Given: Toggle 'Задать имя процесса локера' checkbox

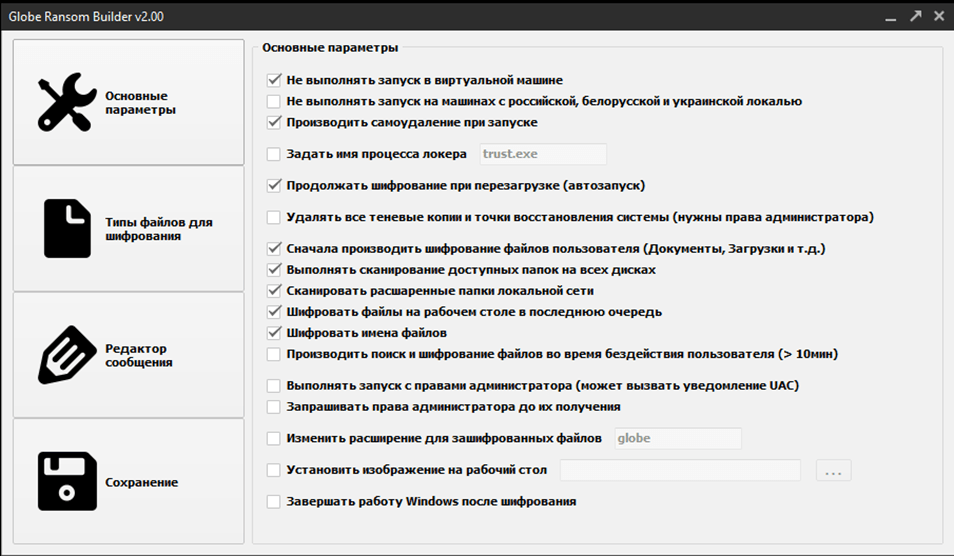Looking at the screenshot, I should 274,154.
